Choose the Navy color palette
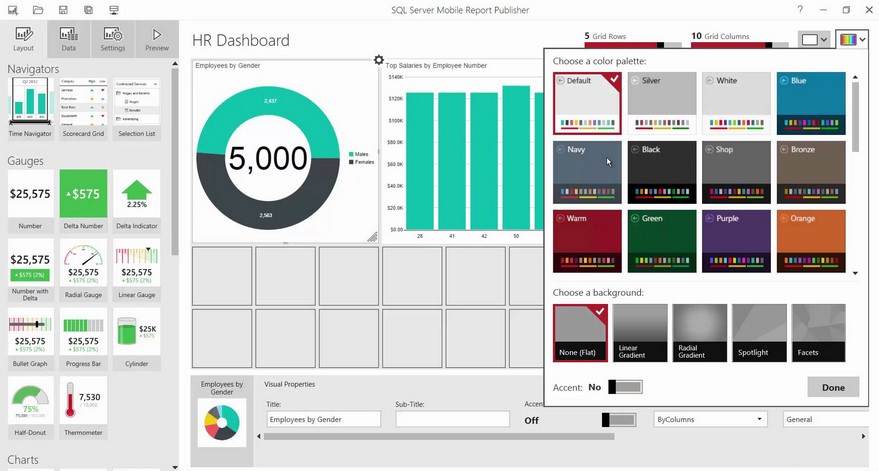 [x=587, y=172]
